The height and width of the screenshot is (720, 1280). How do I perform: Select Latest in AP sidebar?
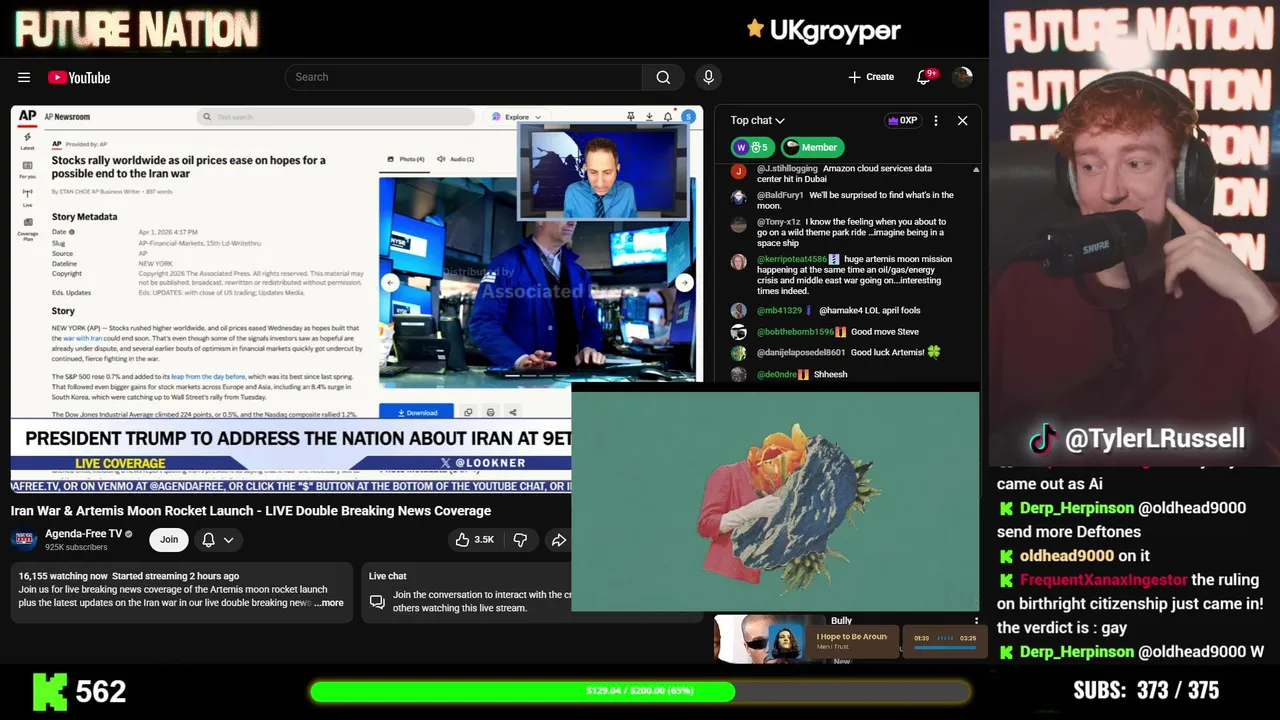pyautogui.click(x=27, y=141)
